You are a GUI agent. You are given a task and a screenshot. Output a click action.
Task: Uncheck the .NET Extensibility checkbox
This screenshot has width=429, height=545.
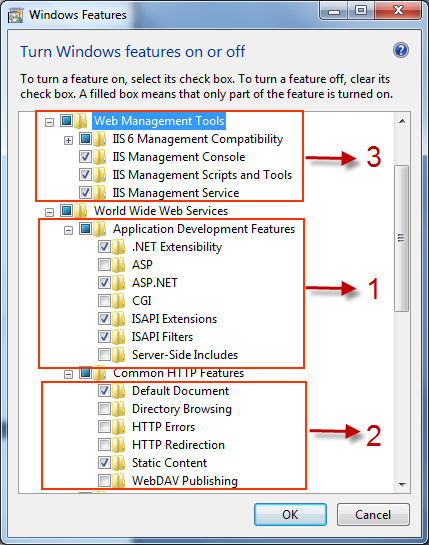[104, 247]
